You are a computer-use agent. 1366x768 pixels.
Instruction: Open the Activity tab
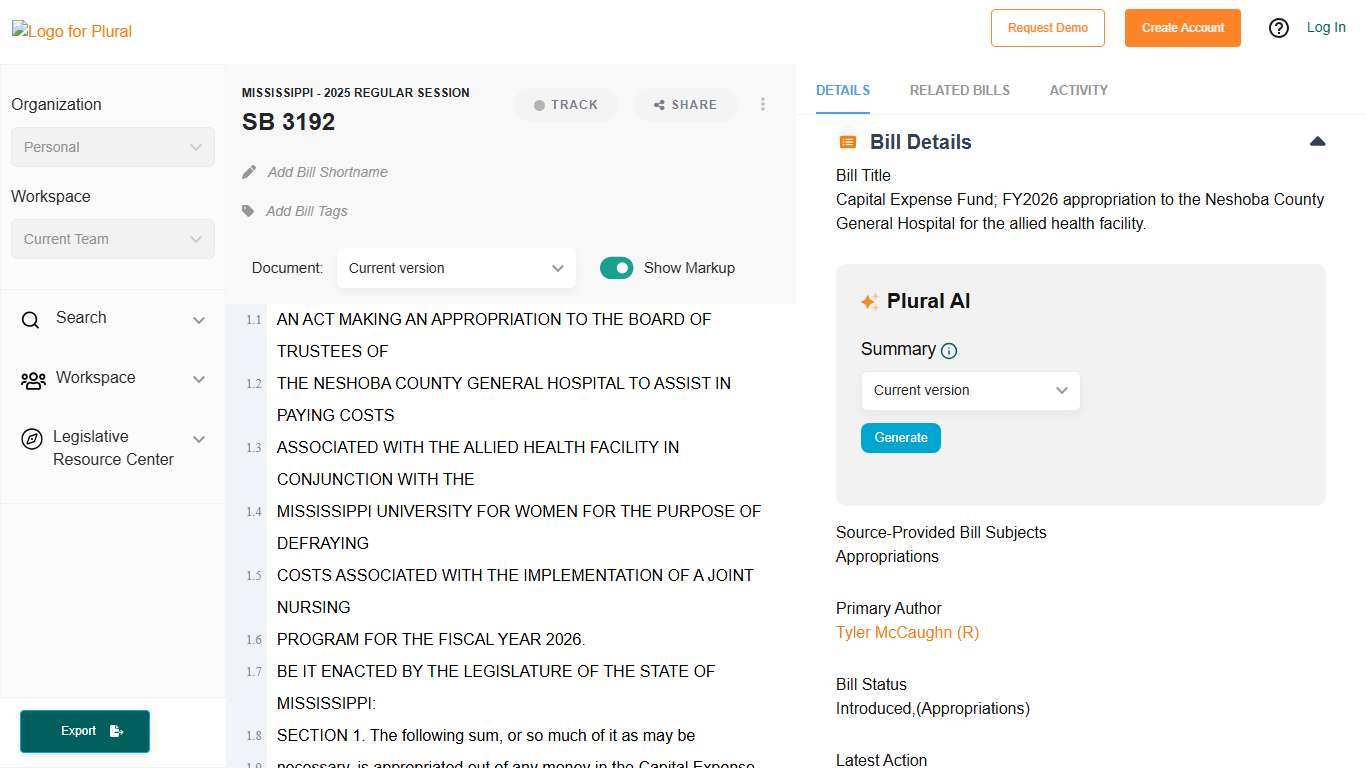click(1078, 90)
